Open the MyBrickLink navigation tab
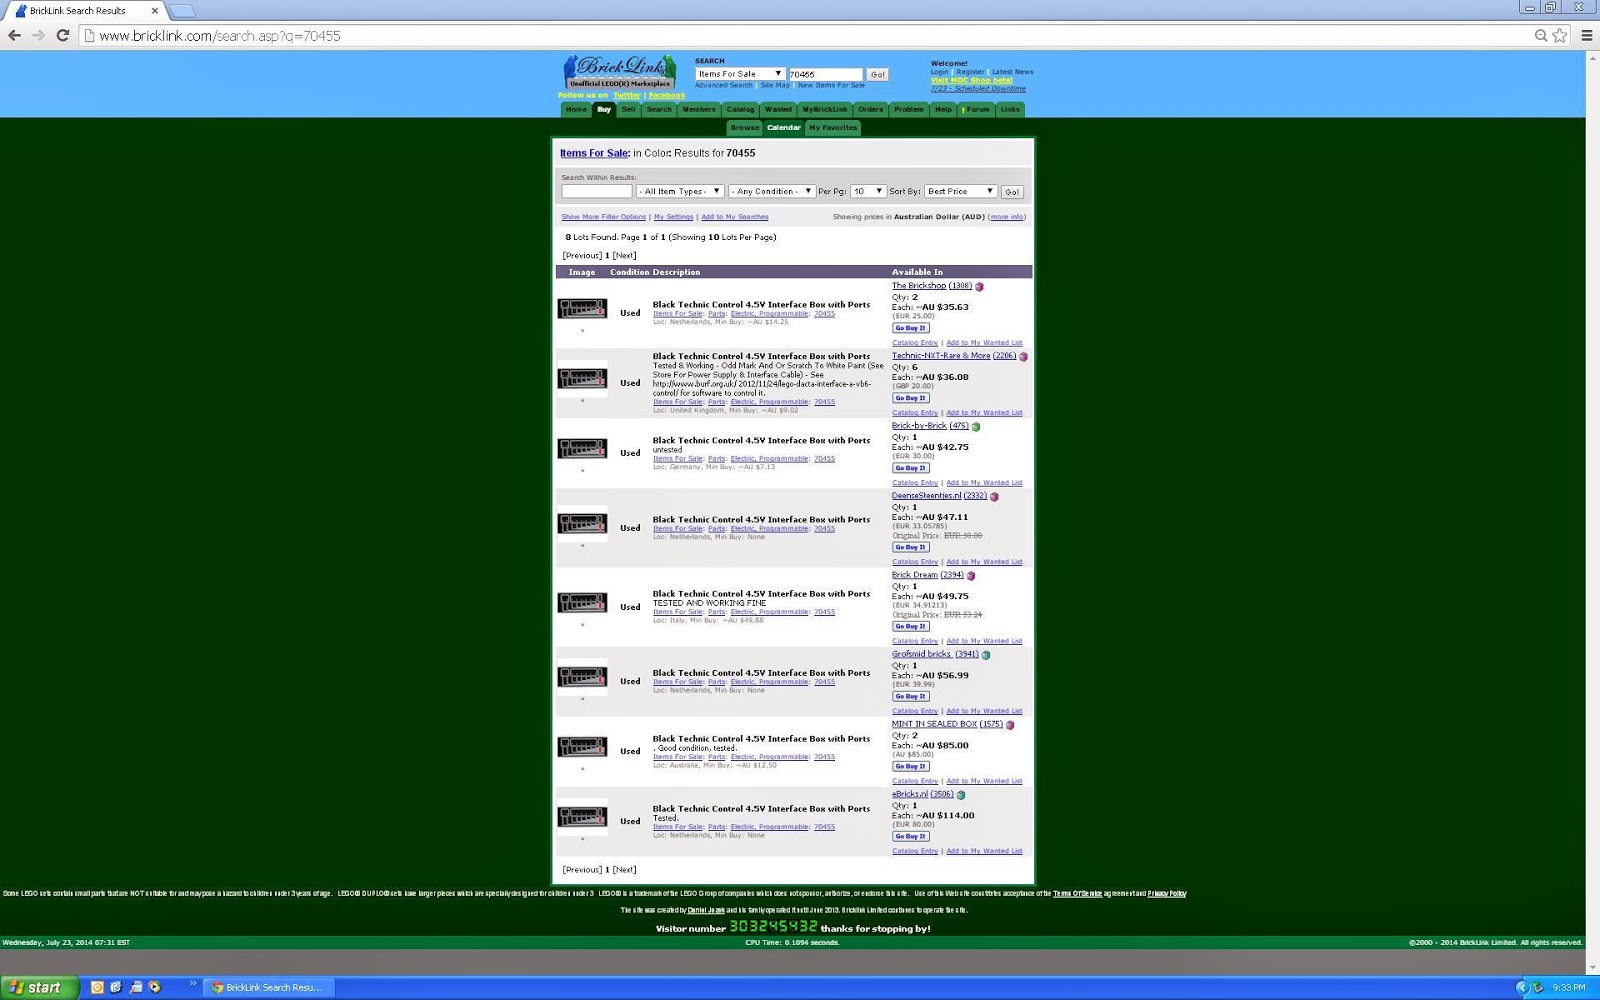The image size is (1600, 1000). [825, 109]
